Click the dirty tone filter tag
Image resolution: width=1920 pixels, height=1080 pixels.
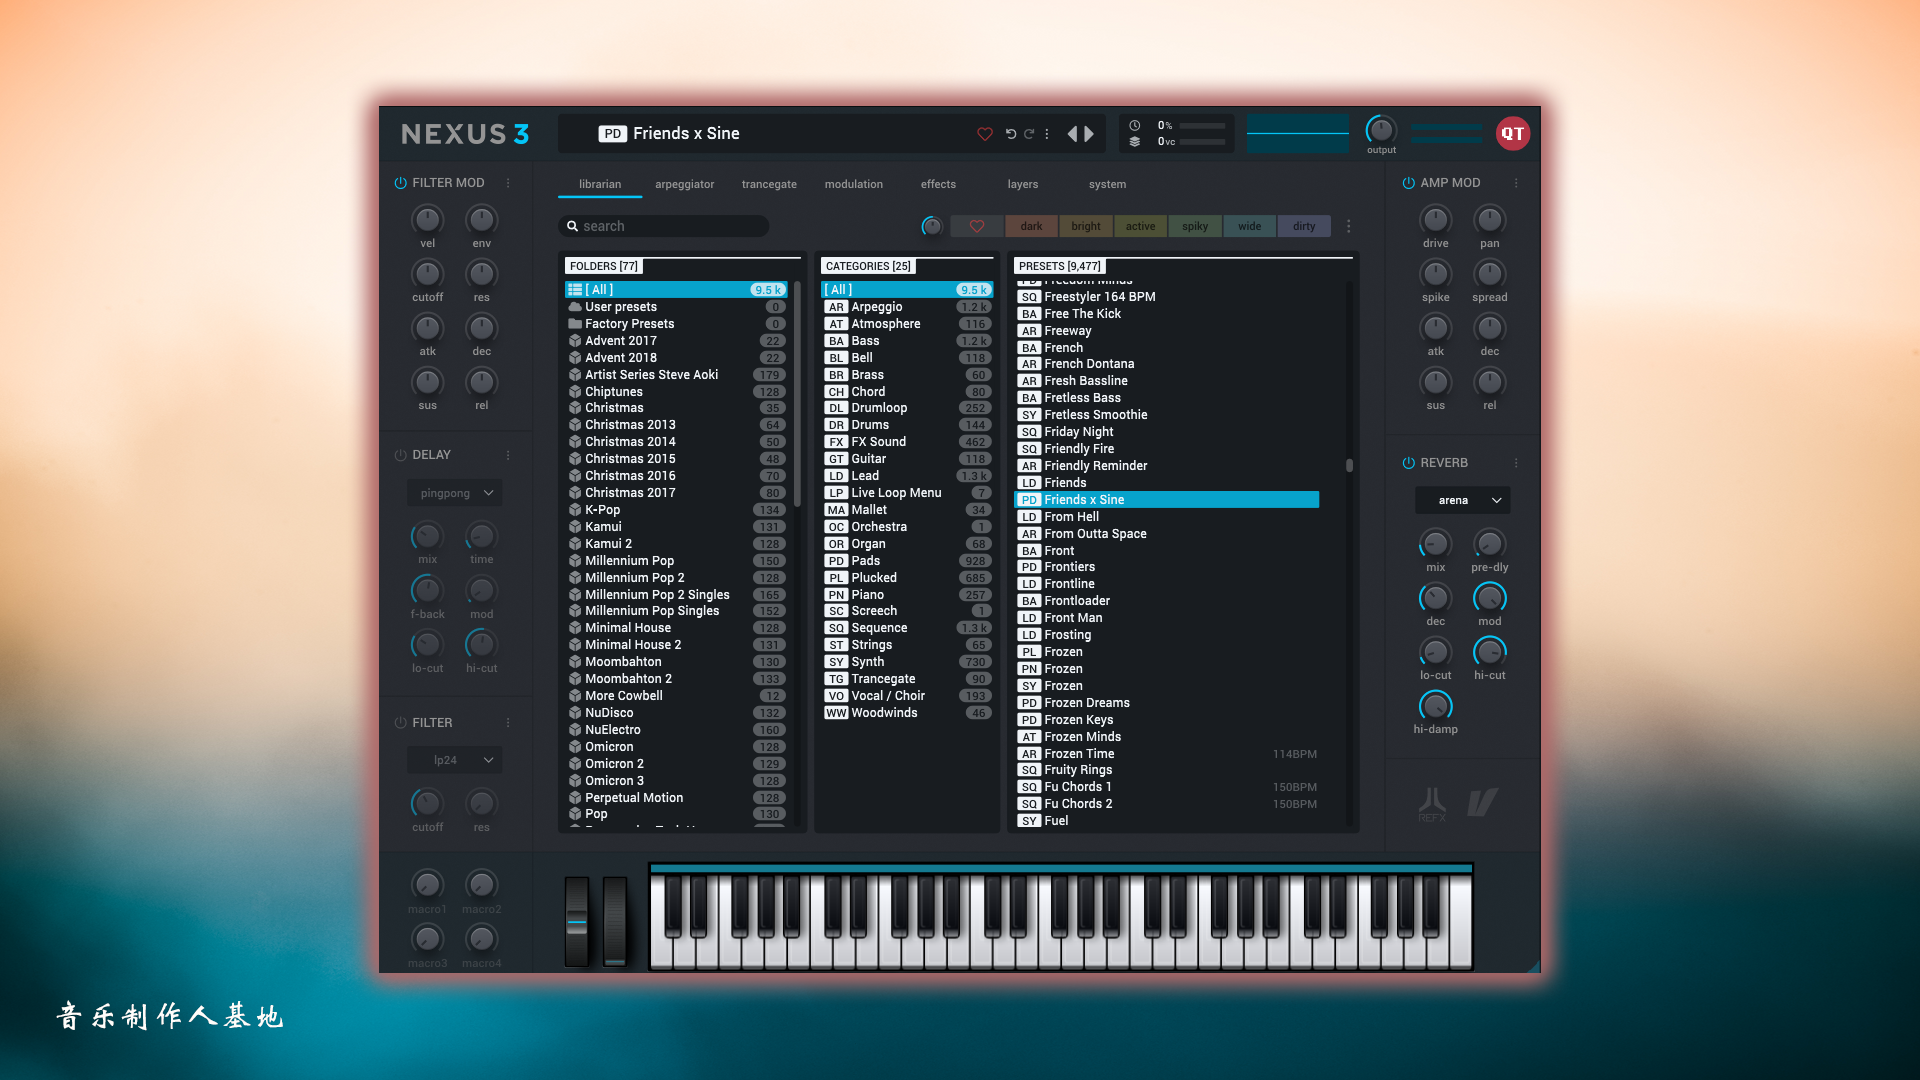[1304, 225]
